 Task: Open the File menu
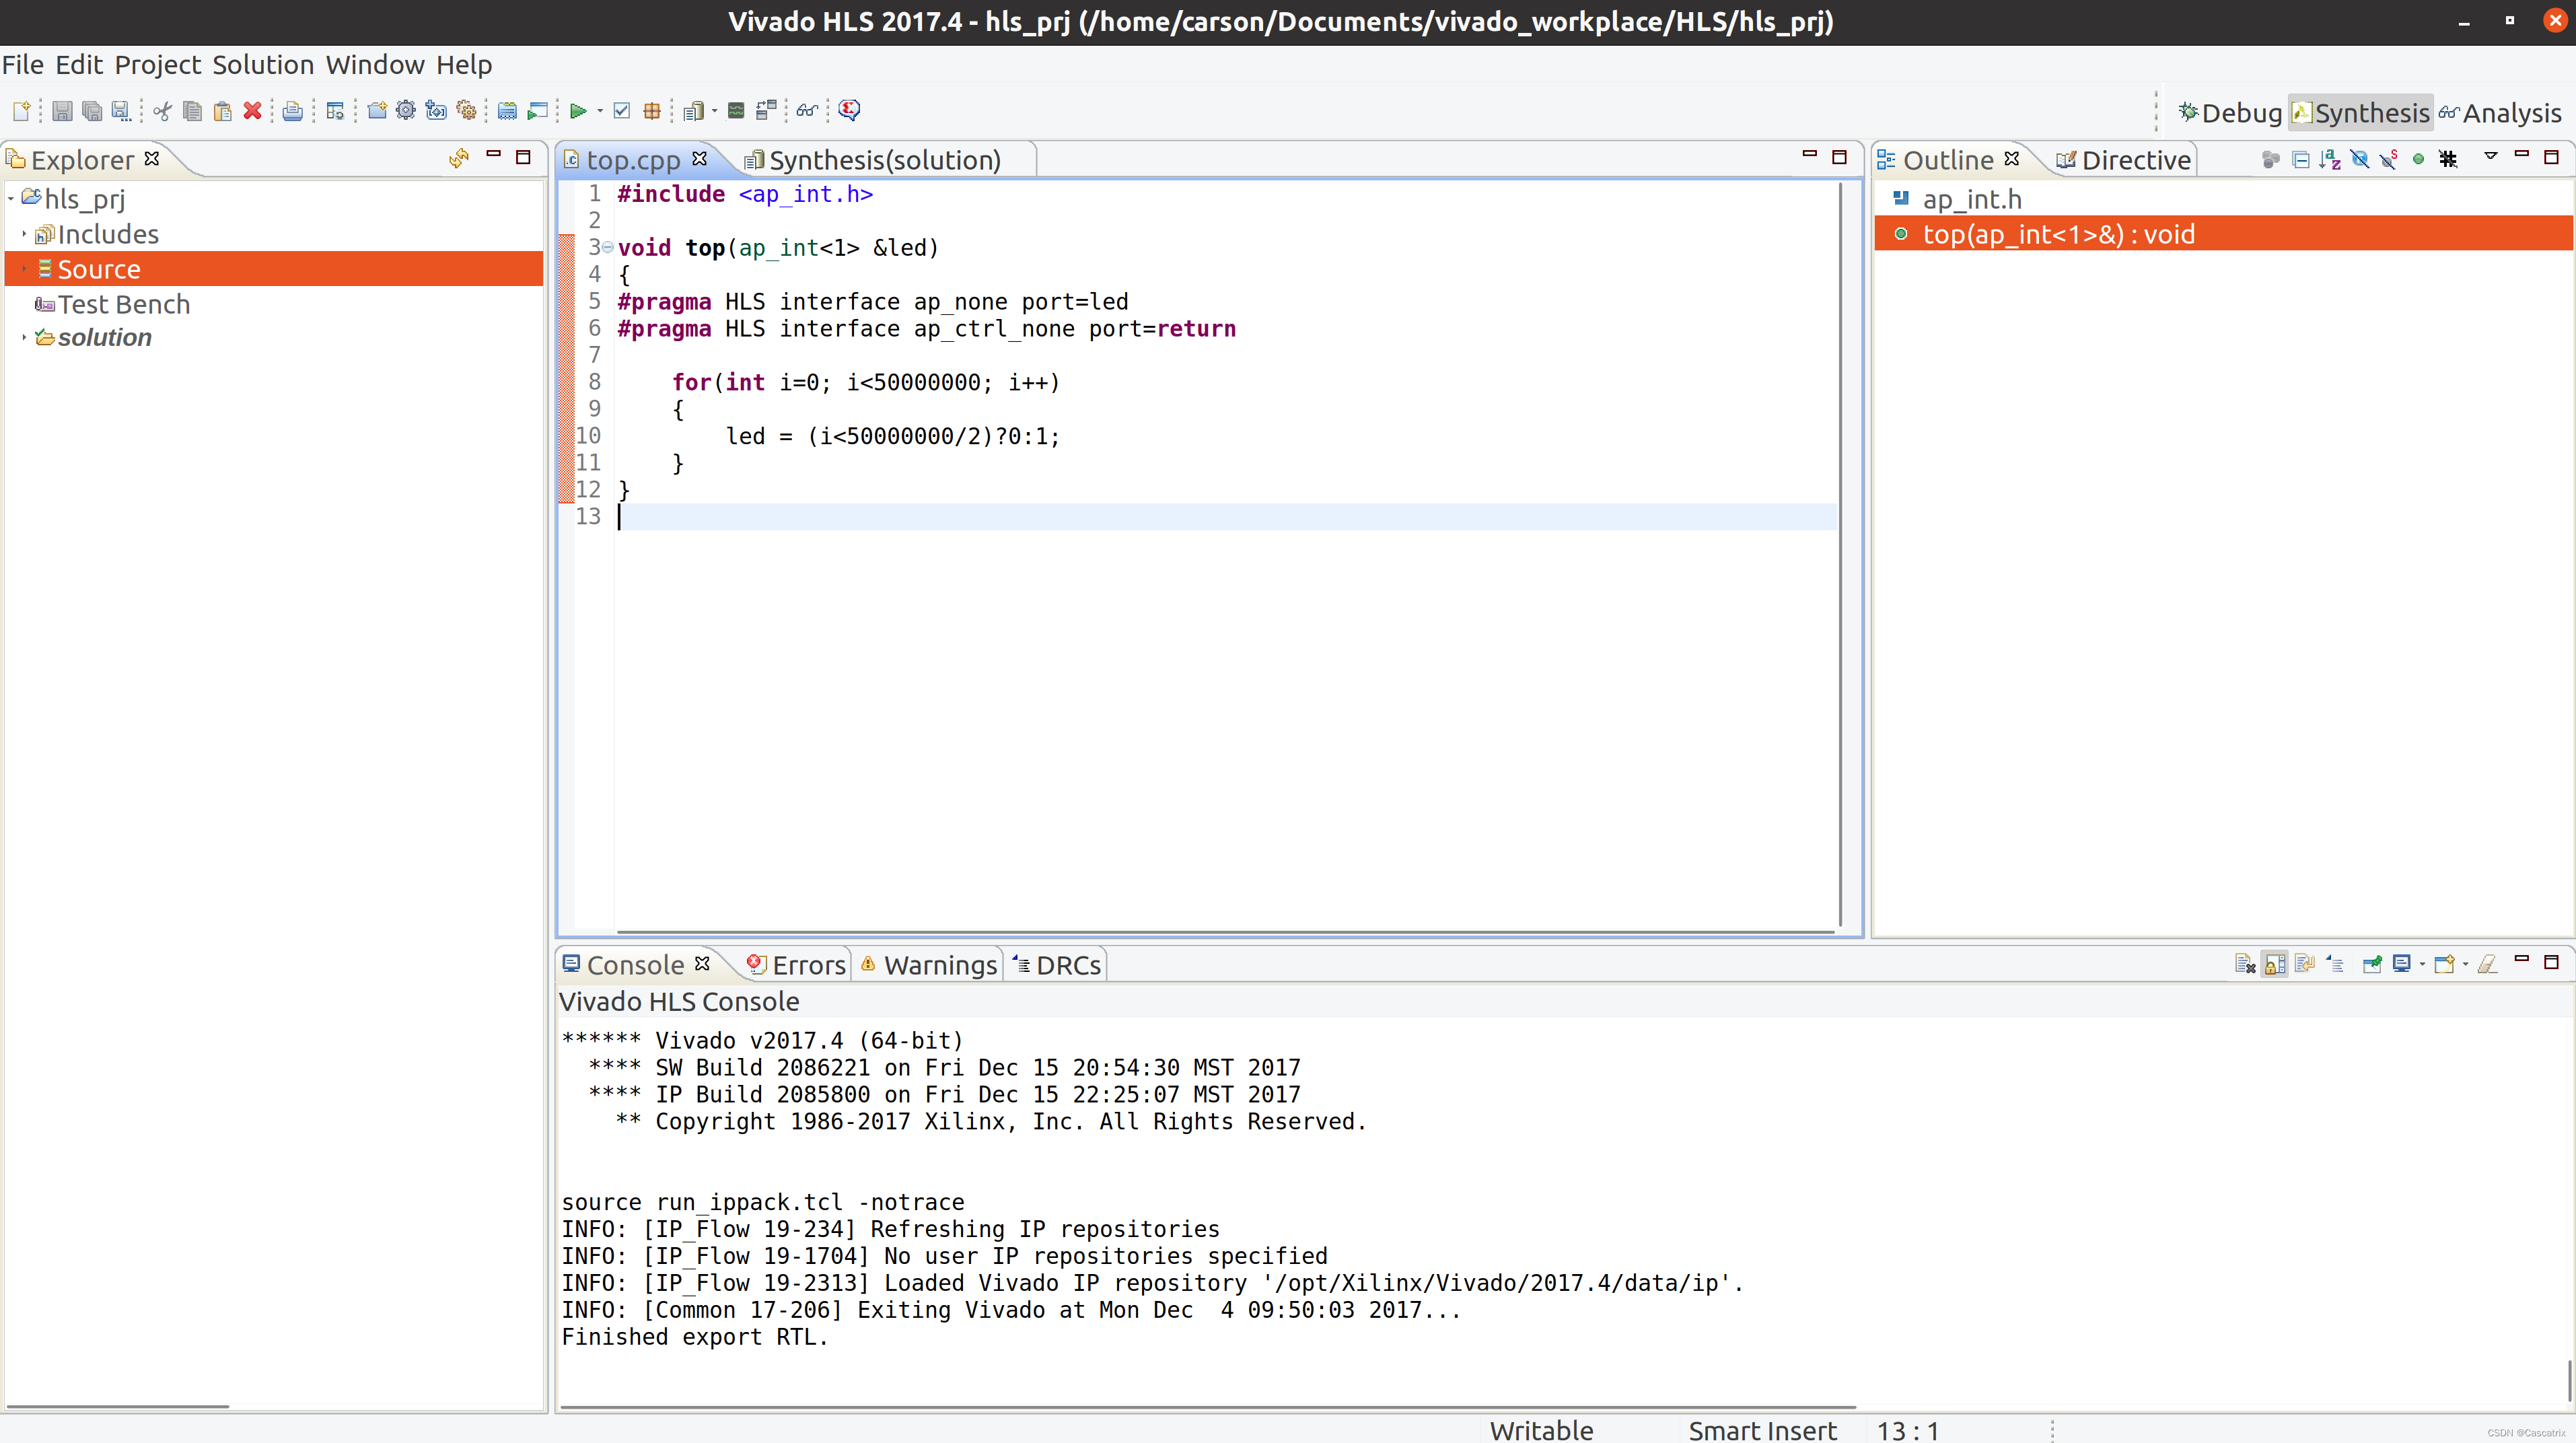point(22,65)
